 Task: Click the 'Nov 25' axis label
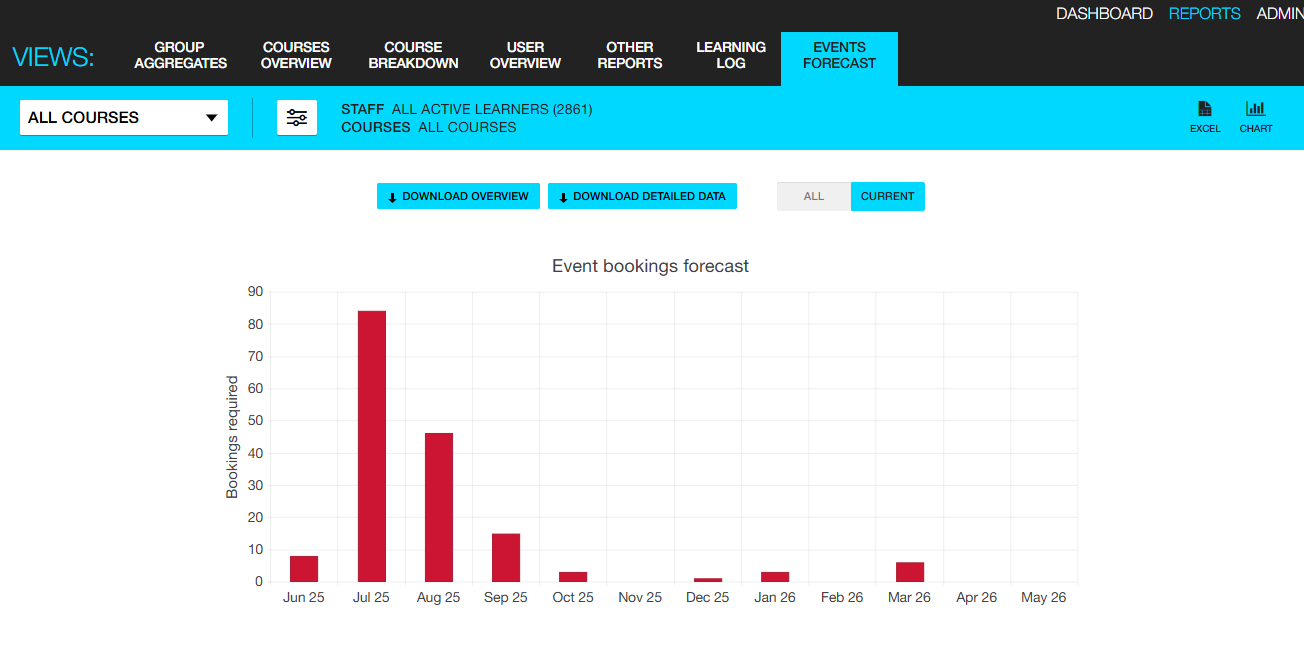tap(640, 597)
